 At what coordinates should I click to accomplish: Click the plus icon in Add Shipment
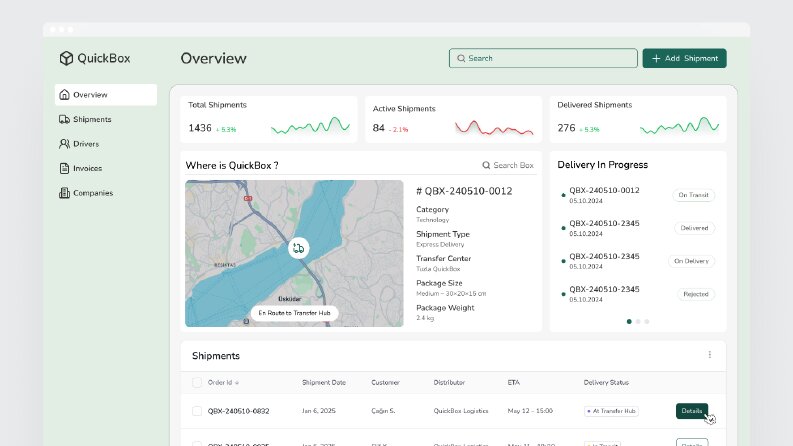pos(656,58)
